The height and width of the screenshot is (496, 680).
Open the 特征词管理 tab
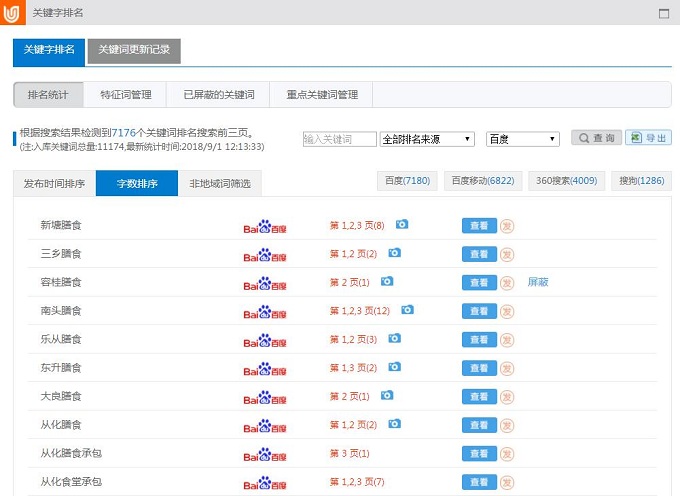point(126,95)
